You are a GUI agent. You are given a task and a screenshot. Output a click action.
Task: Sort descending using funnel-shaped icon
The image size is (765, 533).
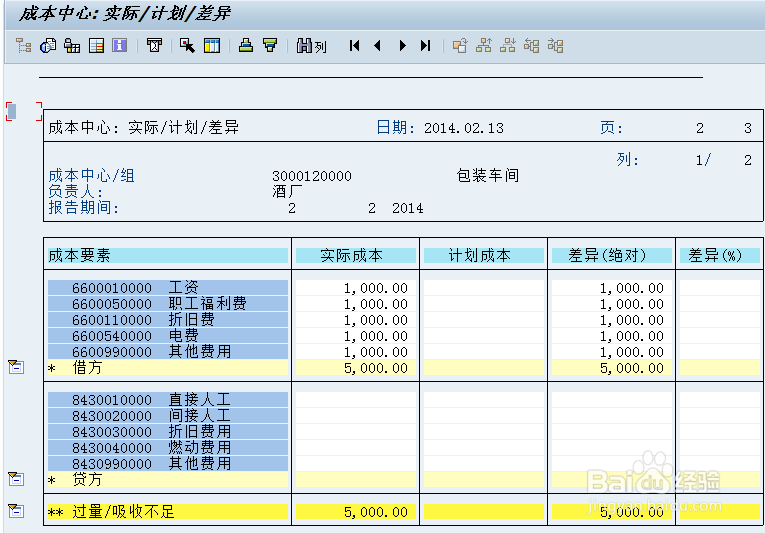click(270, 46)
